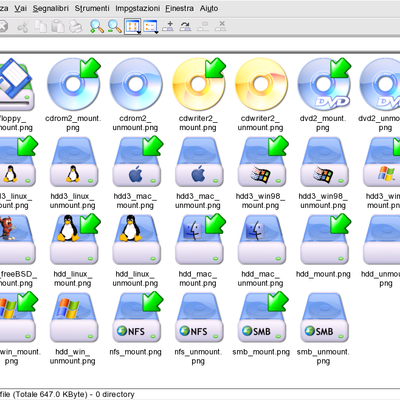Click the greyed detach tab icon
This screenshot has width=400, height=400.
pyautogui.click(x=203, y=26)
